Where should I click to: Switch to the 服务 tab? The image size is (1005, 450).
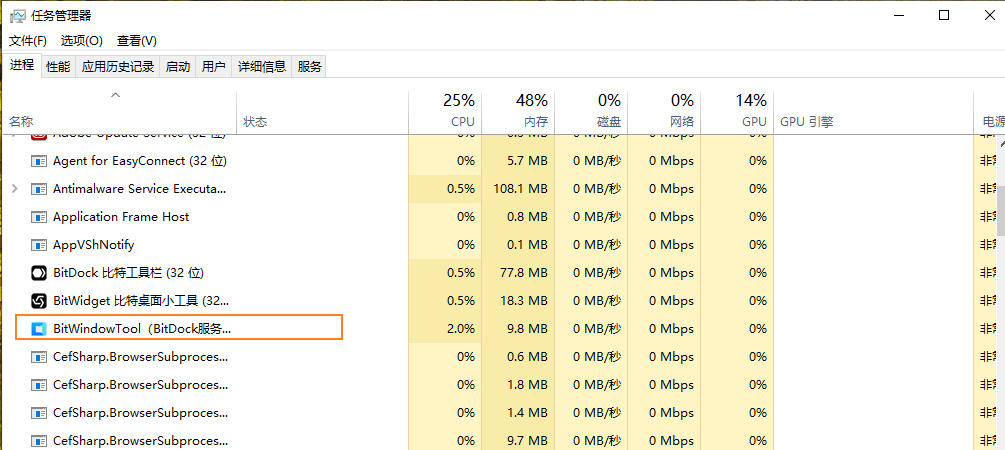[310, 66]
